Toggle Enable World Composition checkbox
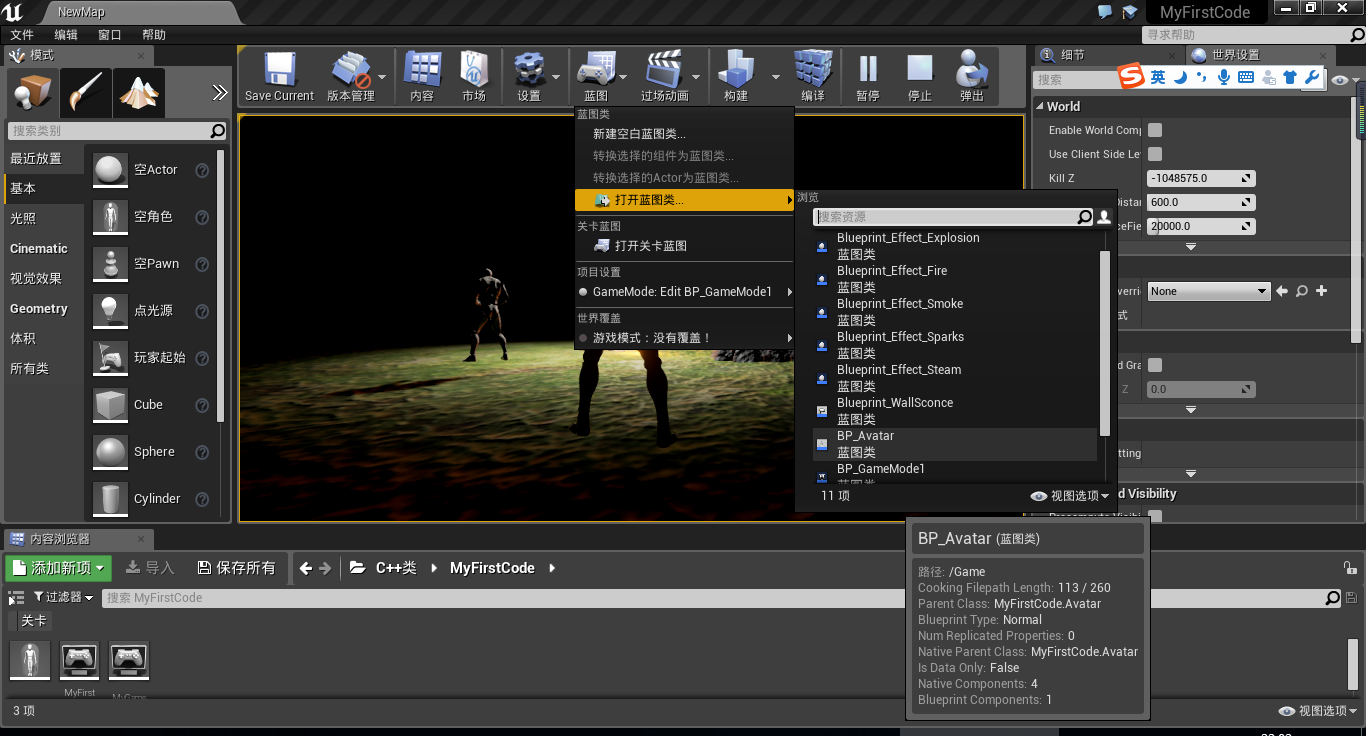Screen dimensions: 1366x736 click(x=1155, y=130)
